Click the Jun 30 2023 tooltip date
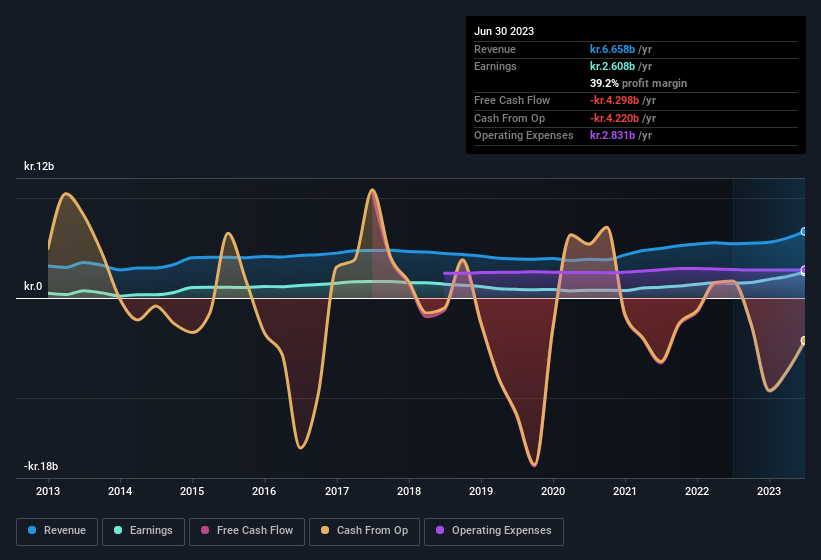821x560 pixels. (x=504, y=31)
